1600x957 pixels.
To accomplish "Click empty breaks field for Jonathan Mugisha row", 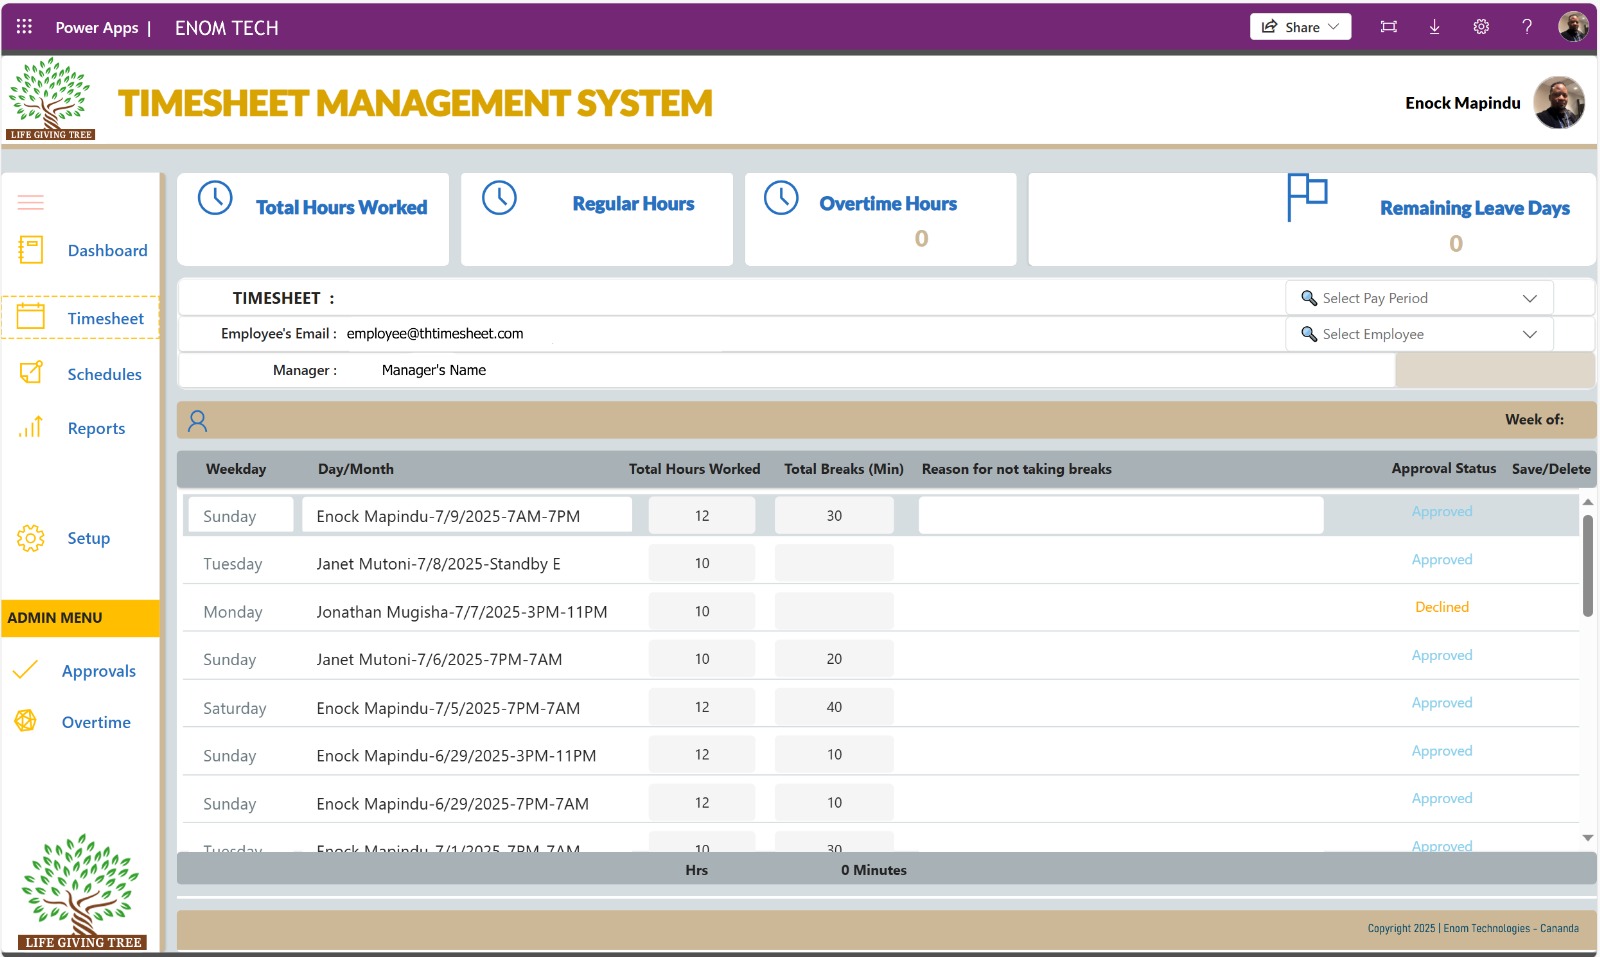I will [x=834, y=611].
